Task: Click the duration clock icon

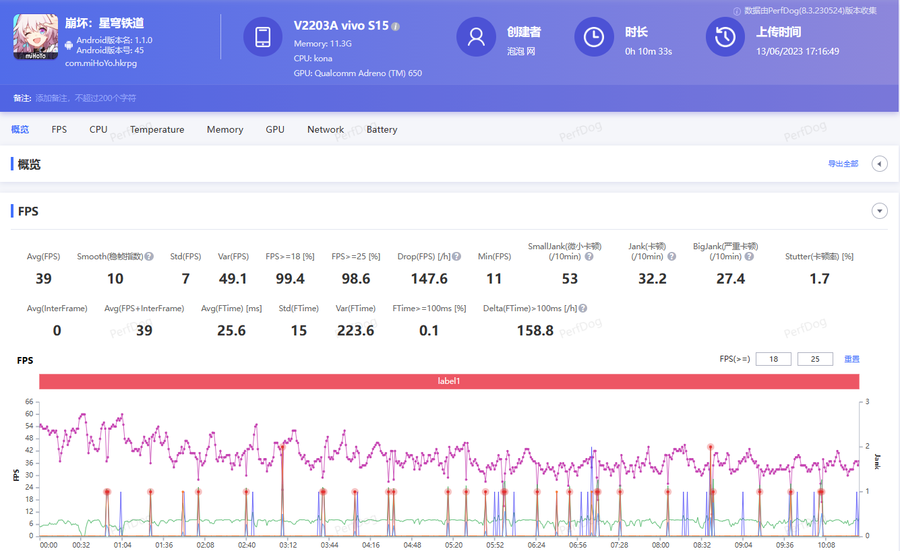Action: click(x=594, y=37)
